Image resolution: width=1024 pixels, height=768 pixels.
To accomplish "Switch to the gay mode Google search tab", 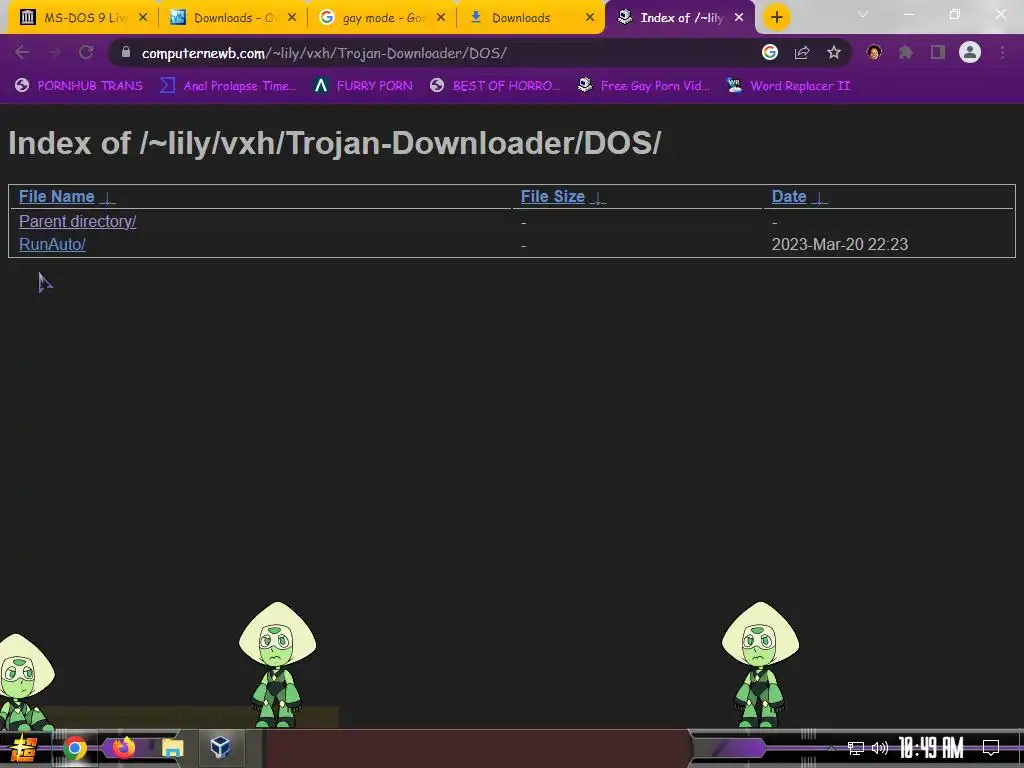I will tap(382, 18).
